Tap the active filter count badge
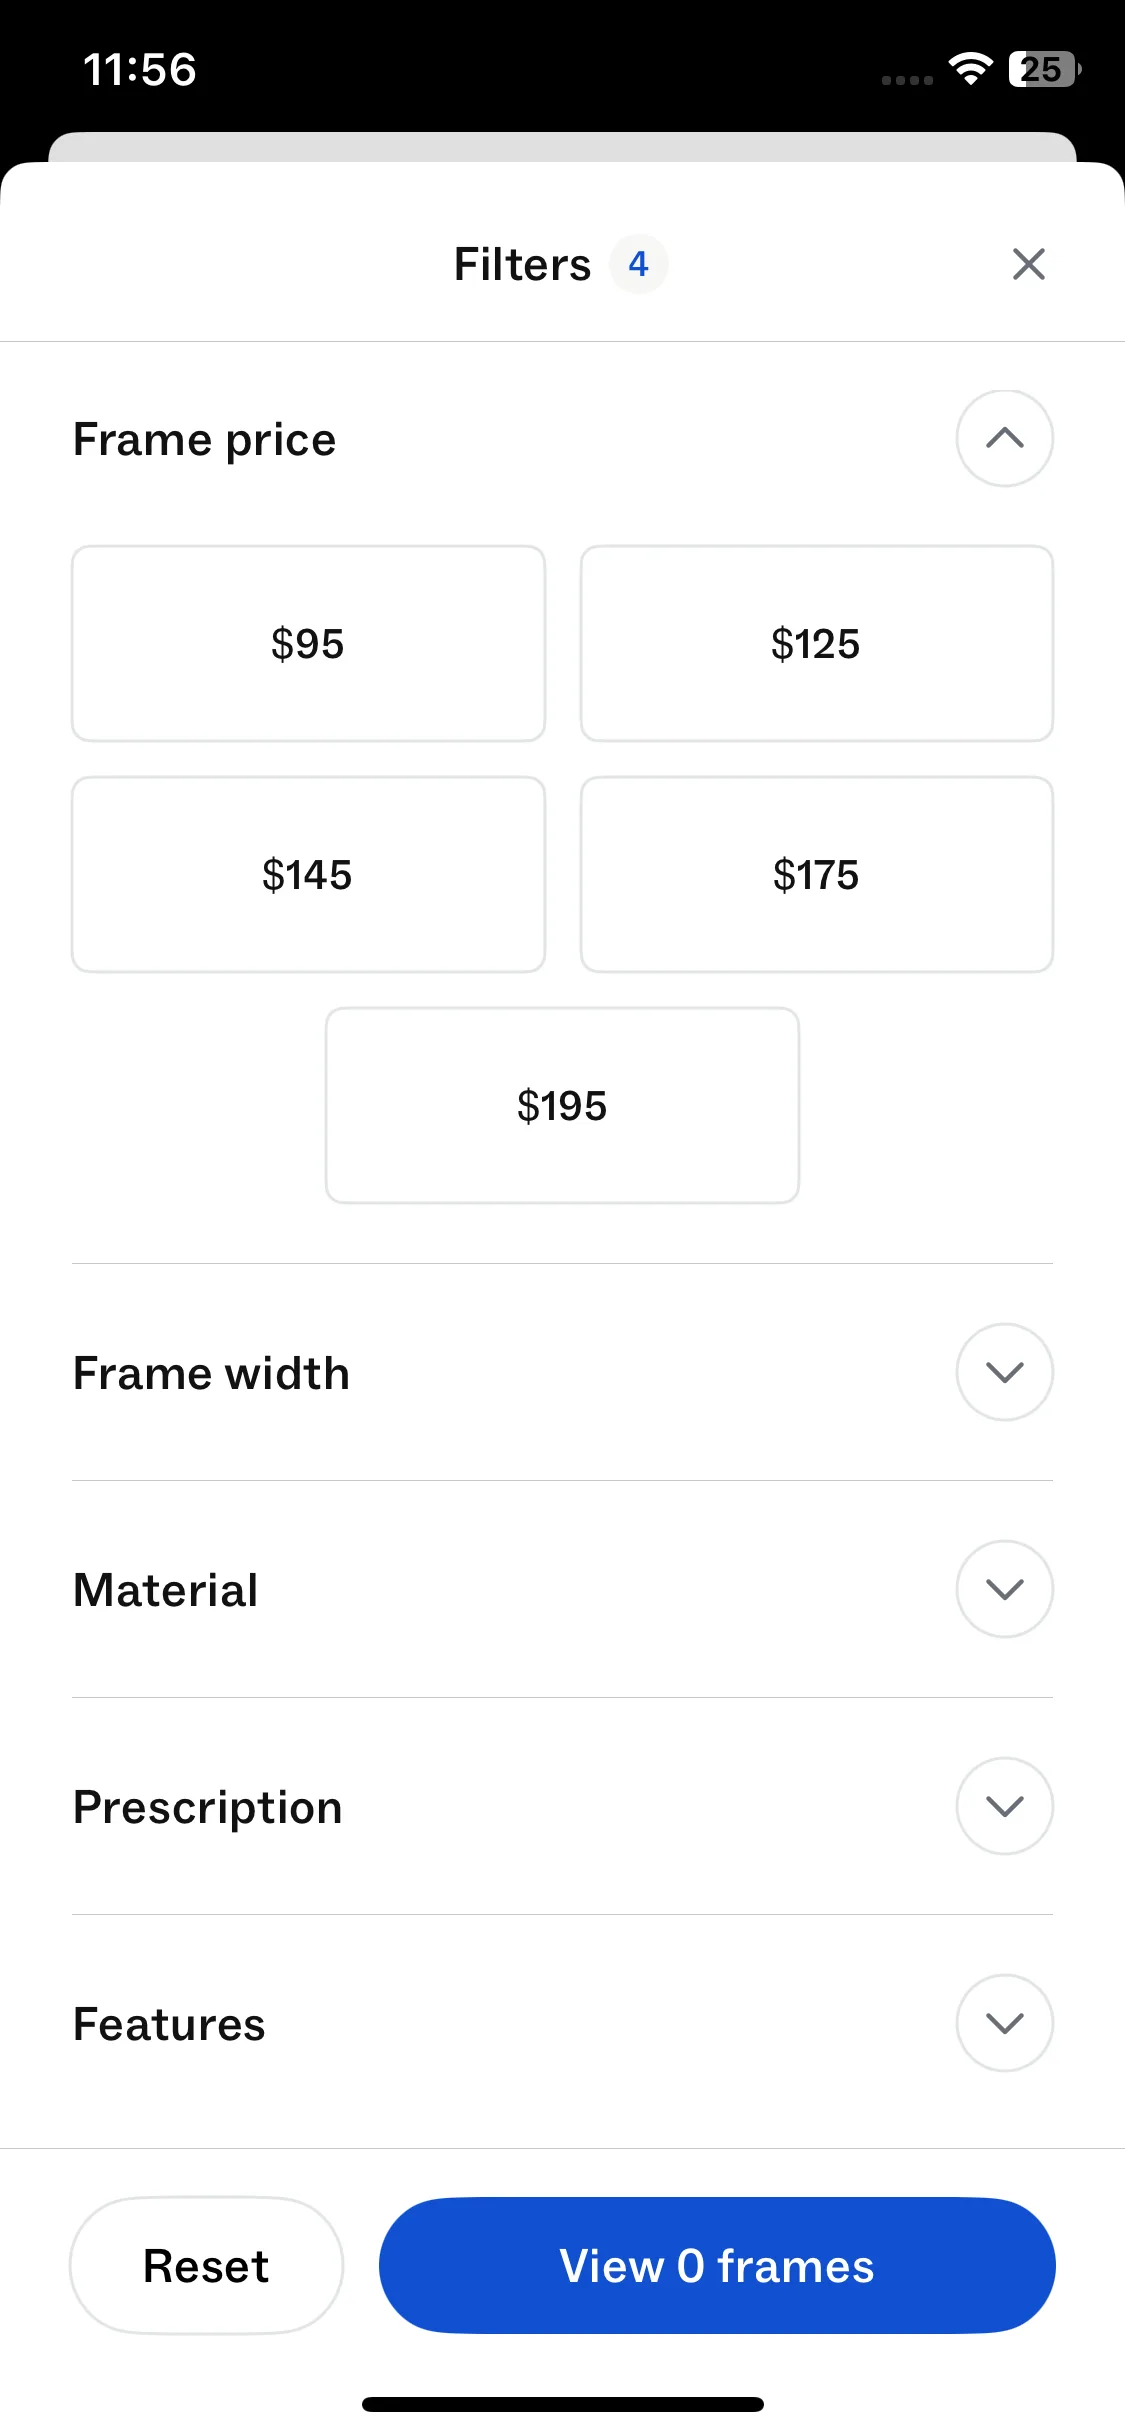 click(x=638, y=265)
